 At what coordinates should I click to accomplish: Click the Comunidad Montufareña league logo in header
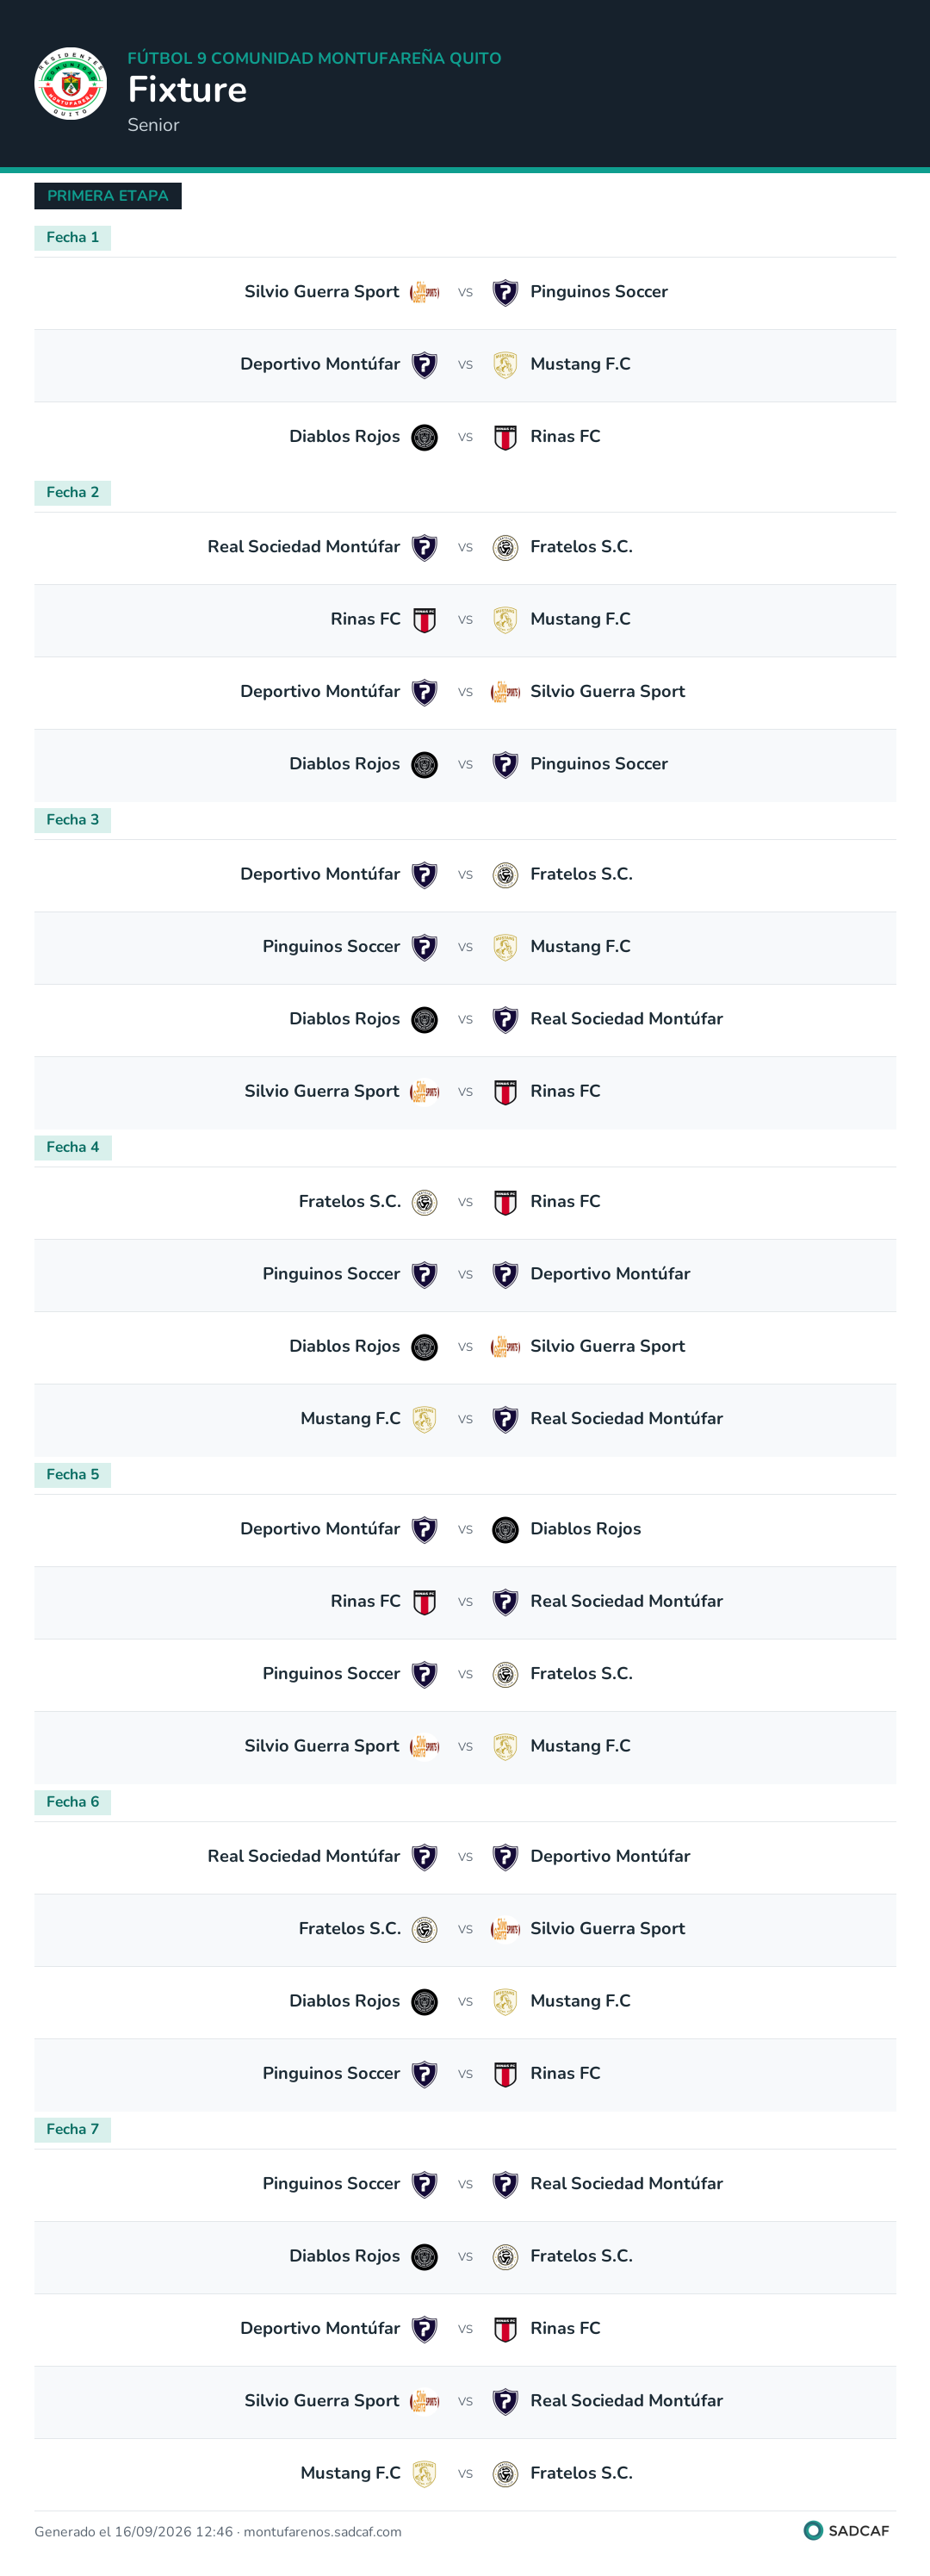[x=70, y=84]
